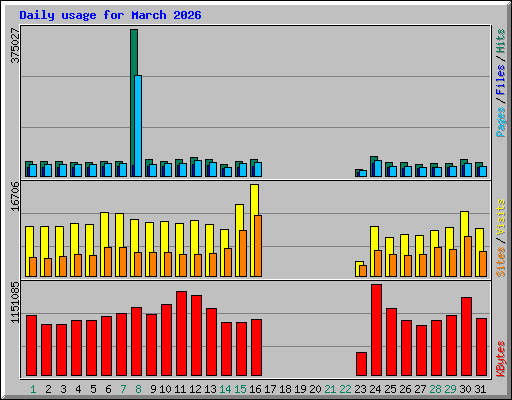512x400 pixels.
Task: Click day 6 label on the x-axis
Action: click(108, 389)
